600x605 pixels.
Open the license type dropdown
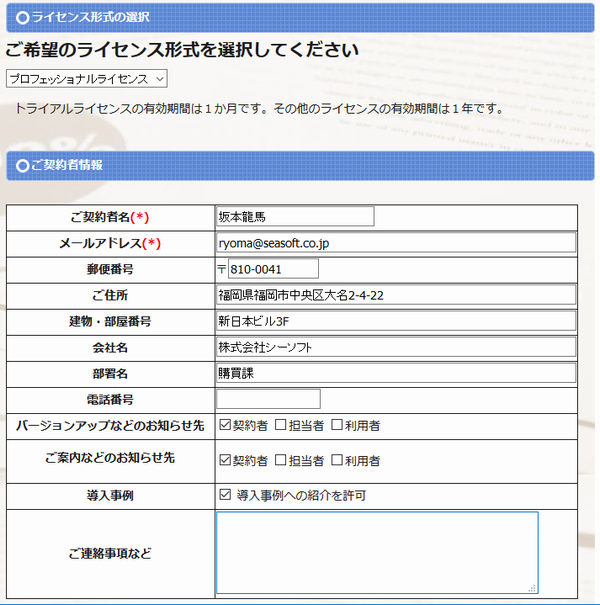(x=86, y=78)
